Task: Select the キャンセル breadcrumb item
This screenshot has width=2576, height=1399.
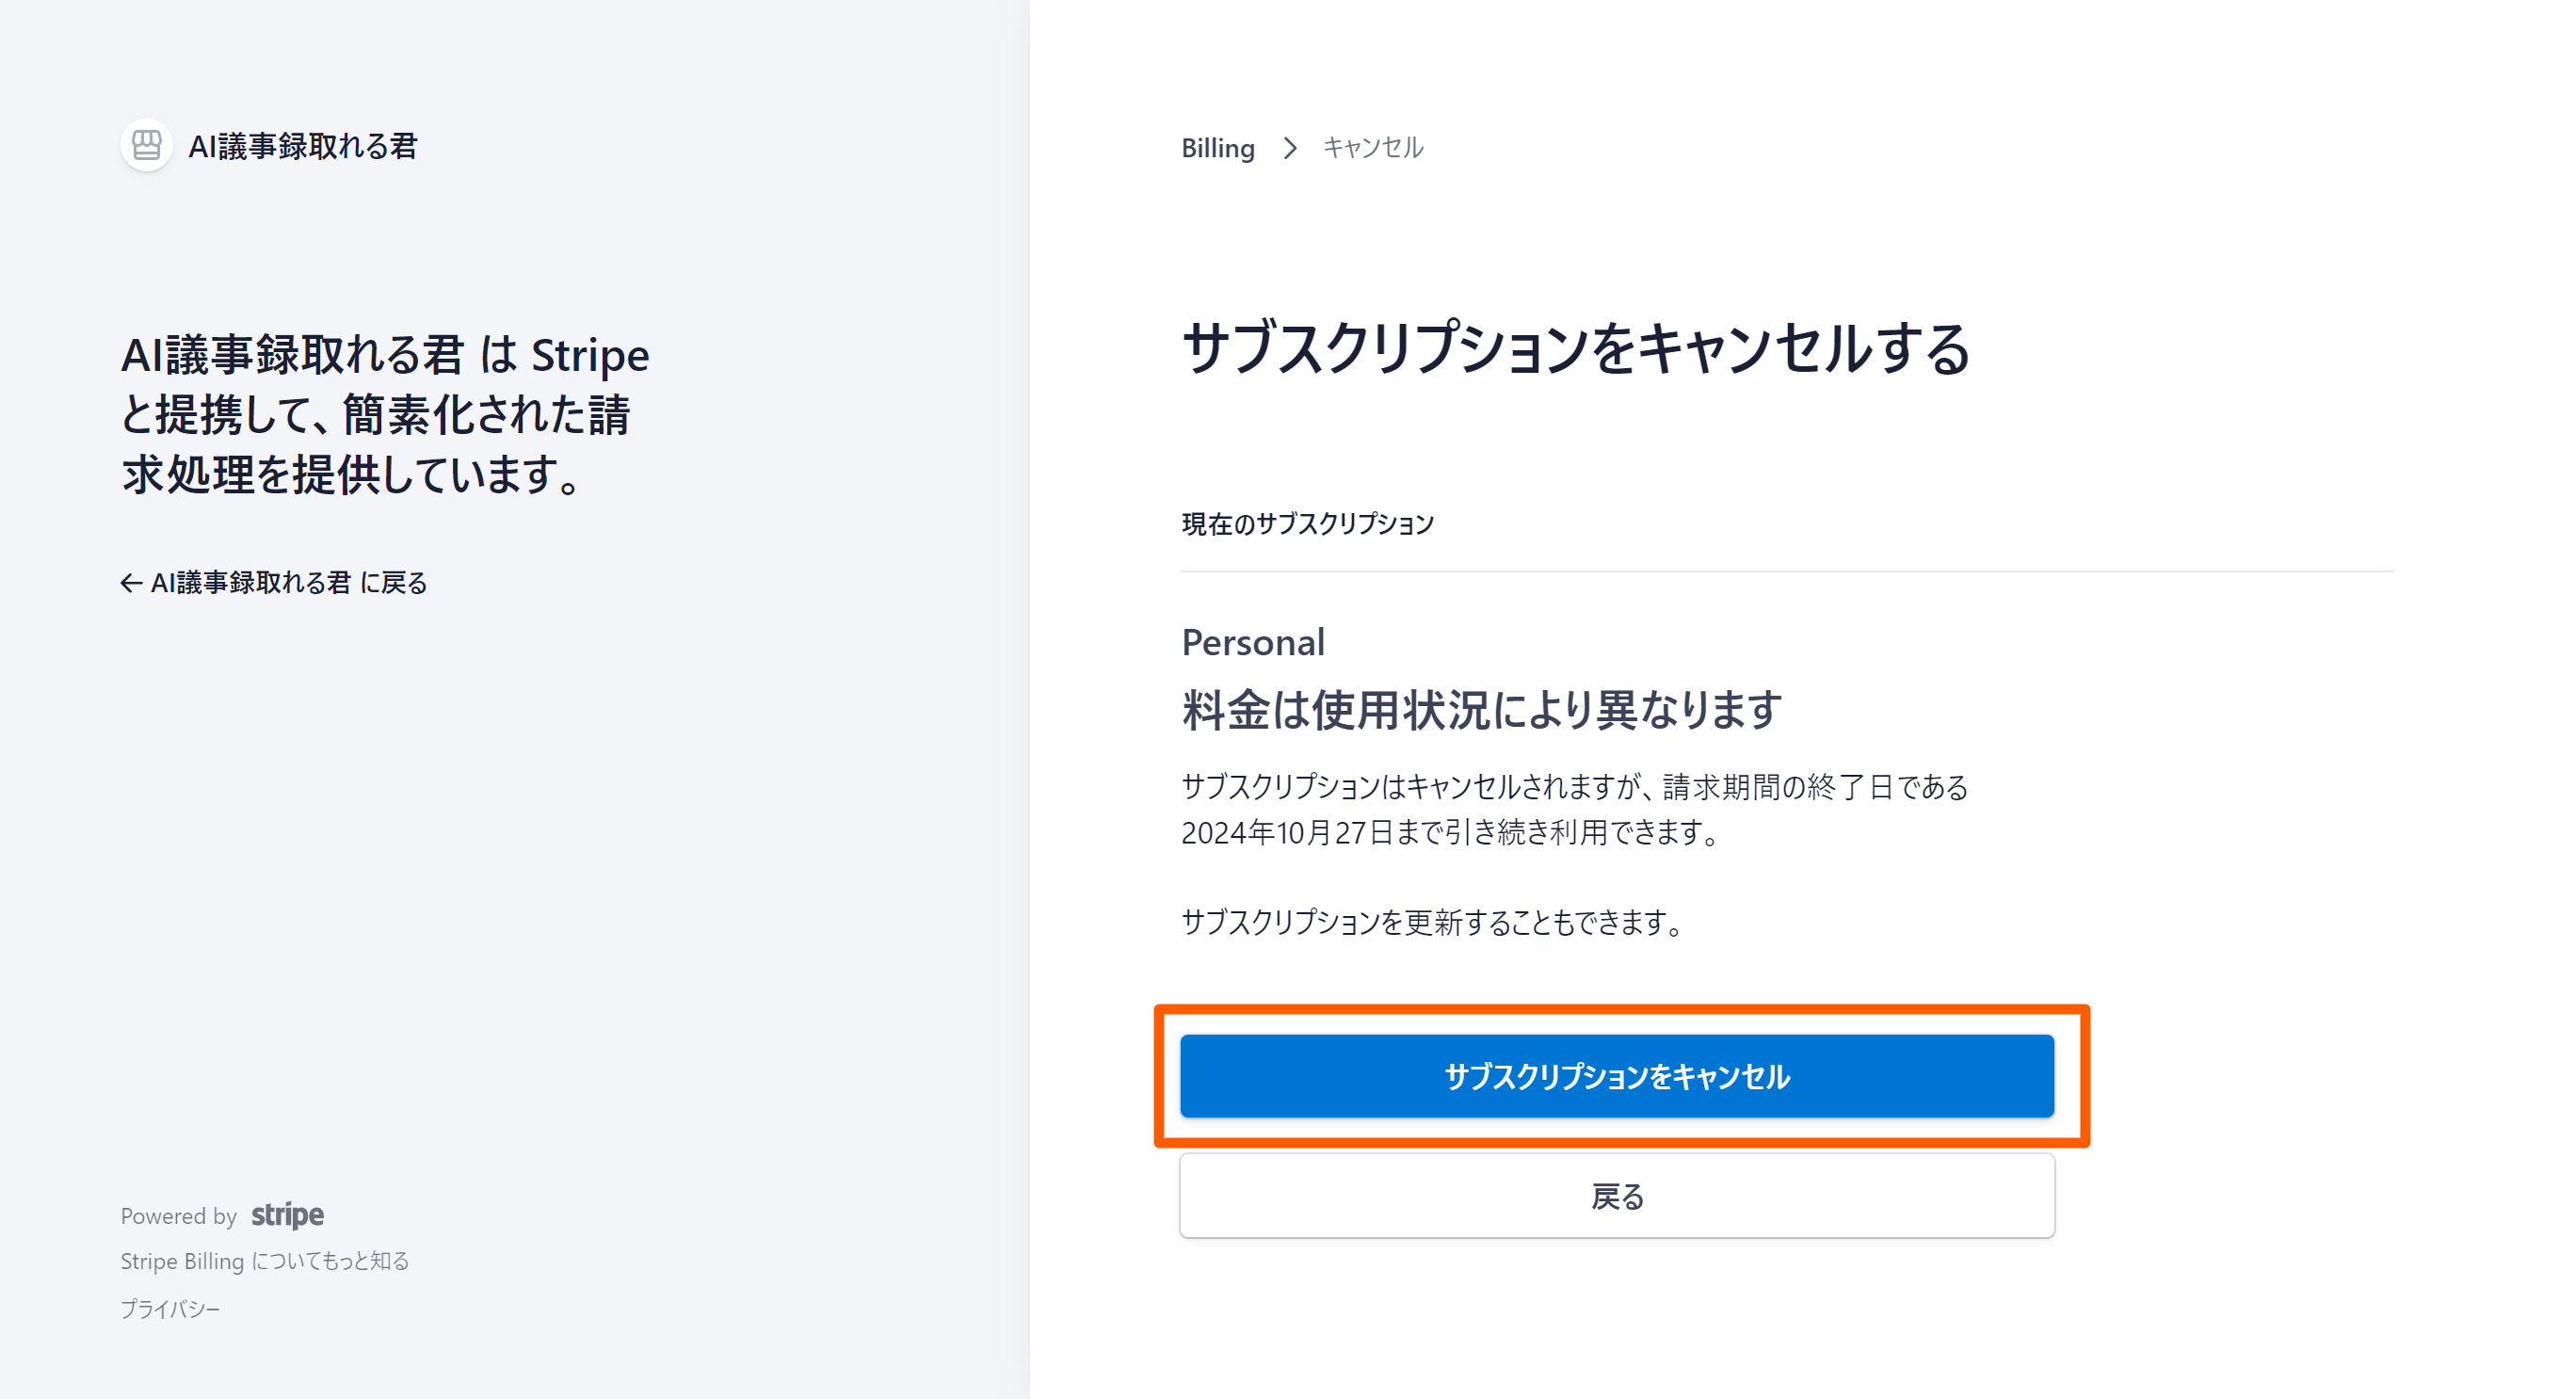Action: pyautogui.click(x=1372, y=148)
